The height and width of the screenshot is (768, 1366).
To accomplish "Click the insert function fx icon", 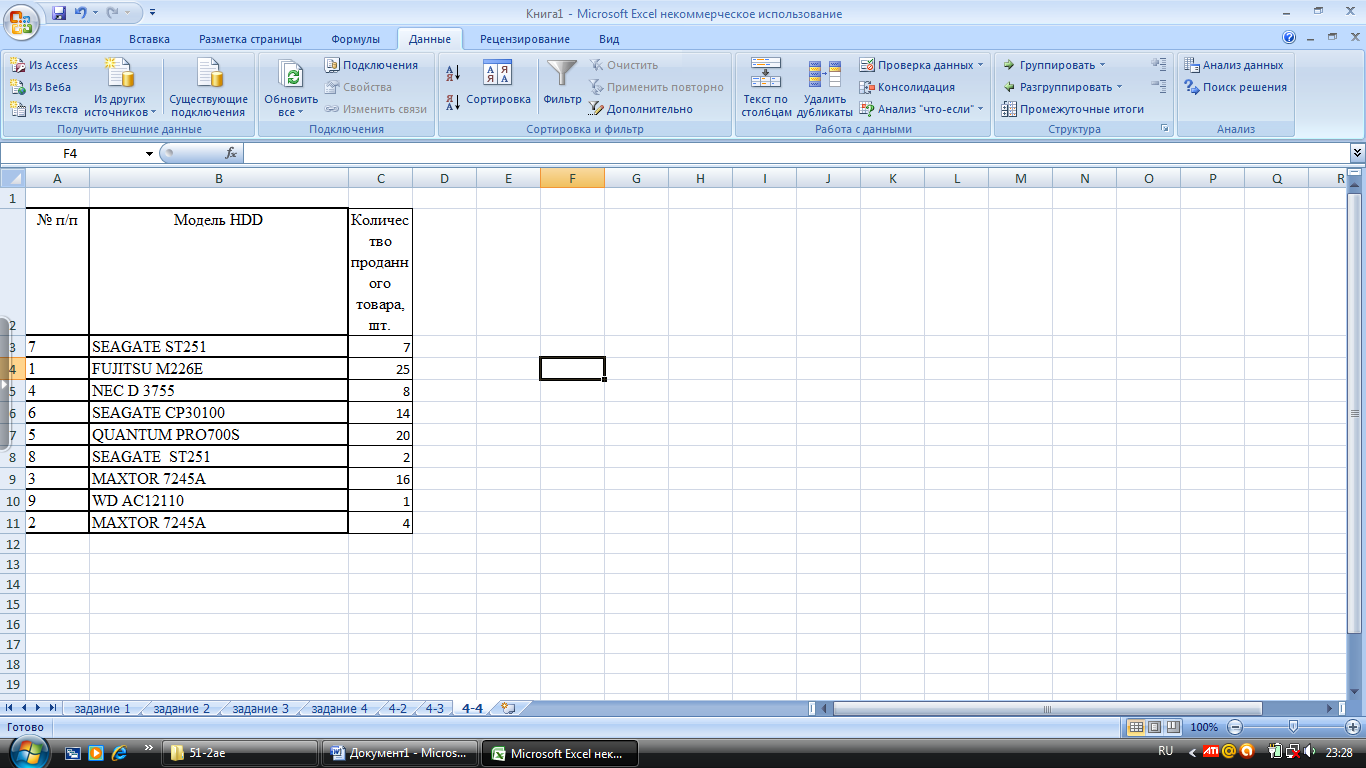I will [x=231, y=153].
